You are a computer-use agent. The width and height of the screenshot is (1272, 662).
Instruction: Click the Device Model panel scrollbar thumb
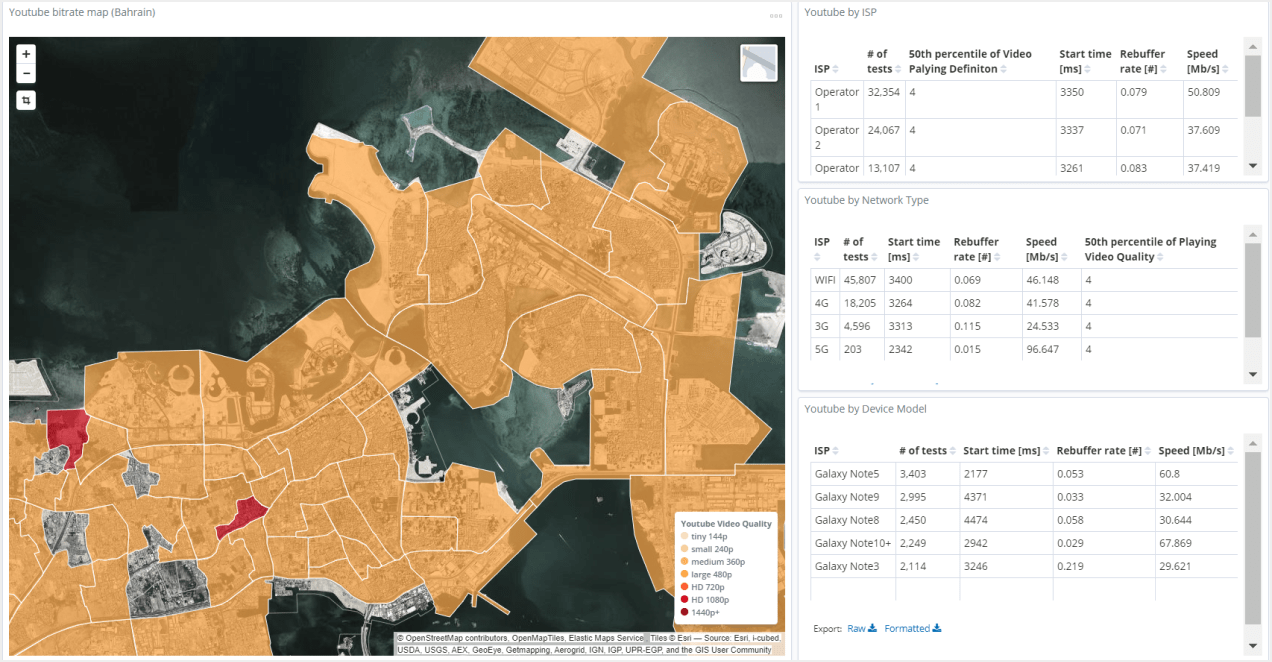click(x=1252, y=536)
